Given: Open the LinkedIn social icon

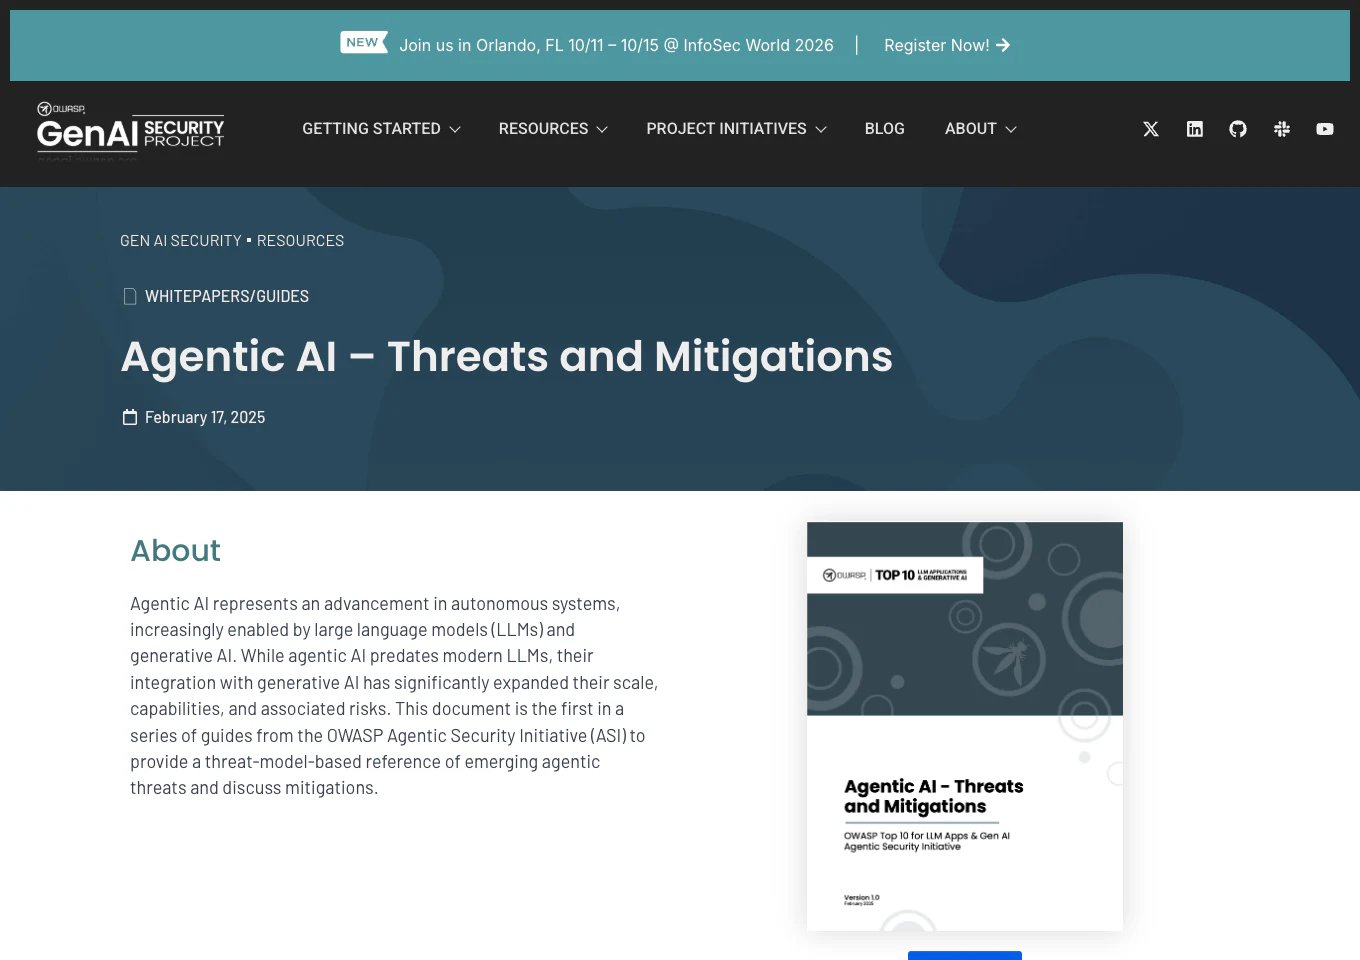Looking at the screenshot, I should [1195, 129].
